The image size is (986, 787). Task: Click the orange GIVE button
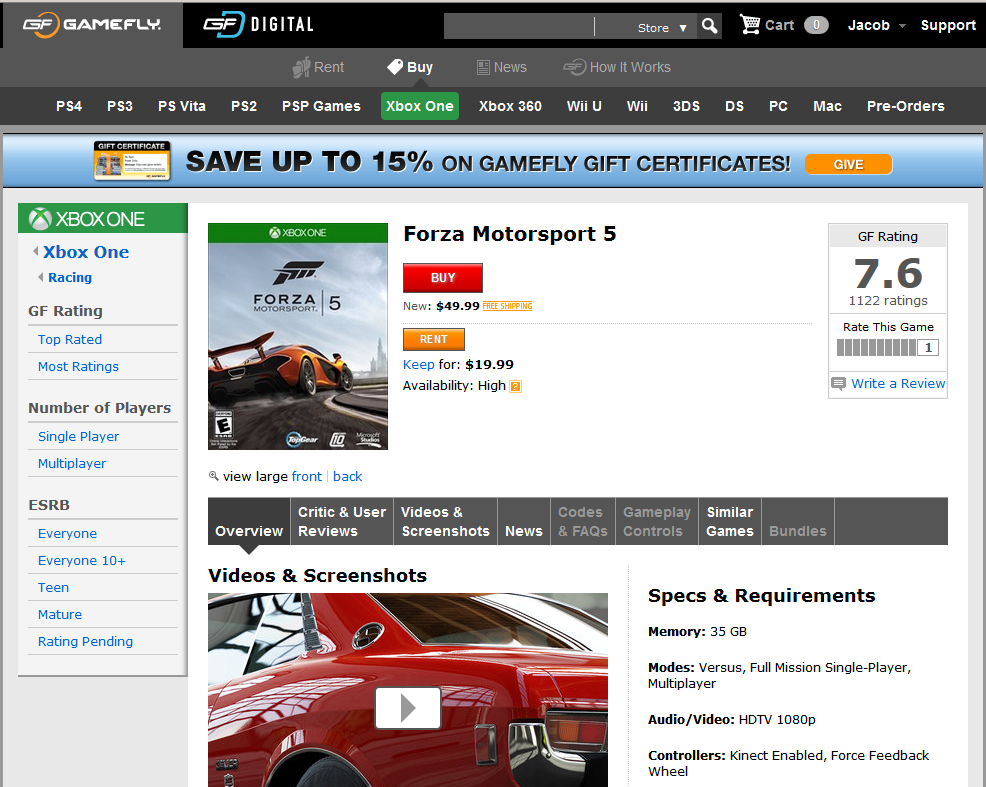(848, 165)
